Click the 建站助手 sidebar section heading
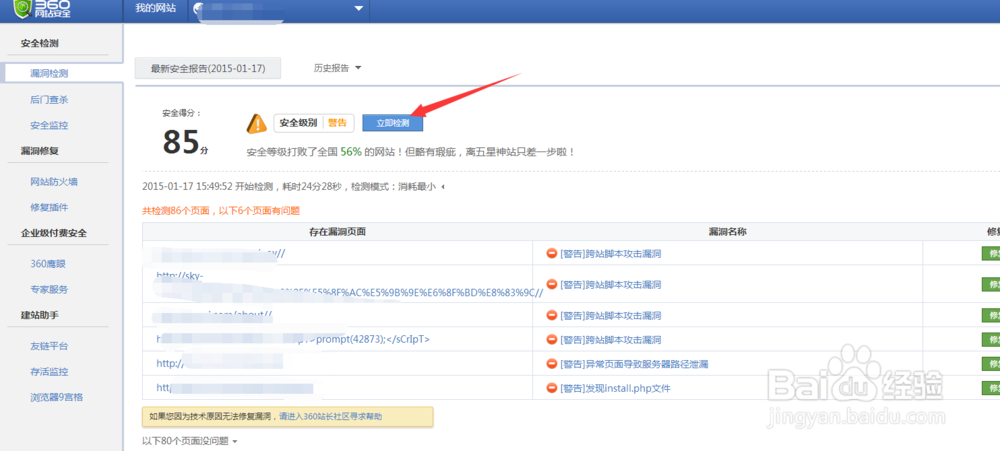This screenshot has width=1000, height=451. (40, 315)
